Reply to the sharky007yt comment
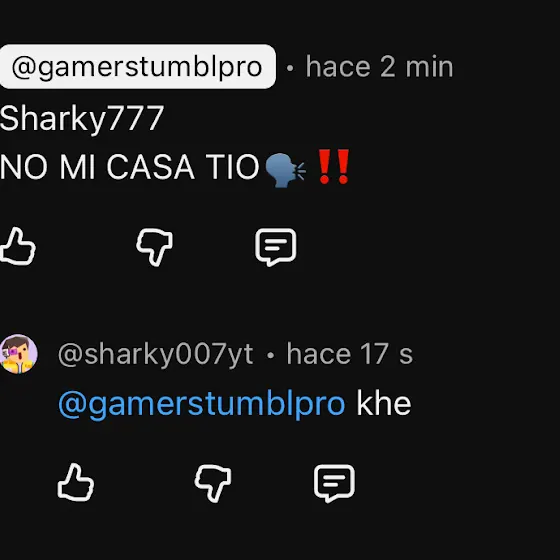Viewport: 560px width, 560px height. (334, 483)
